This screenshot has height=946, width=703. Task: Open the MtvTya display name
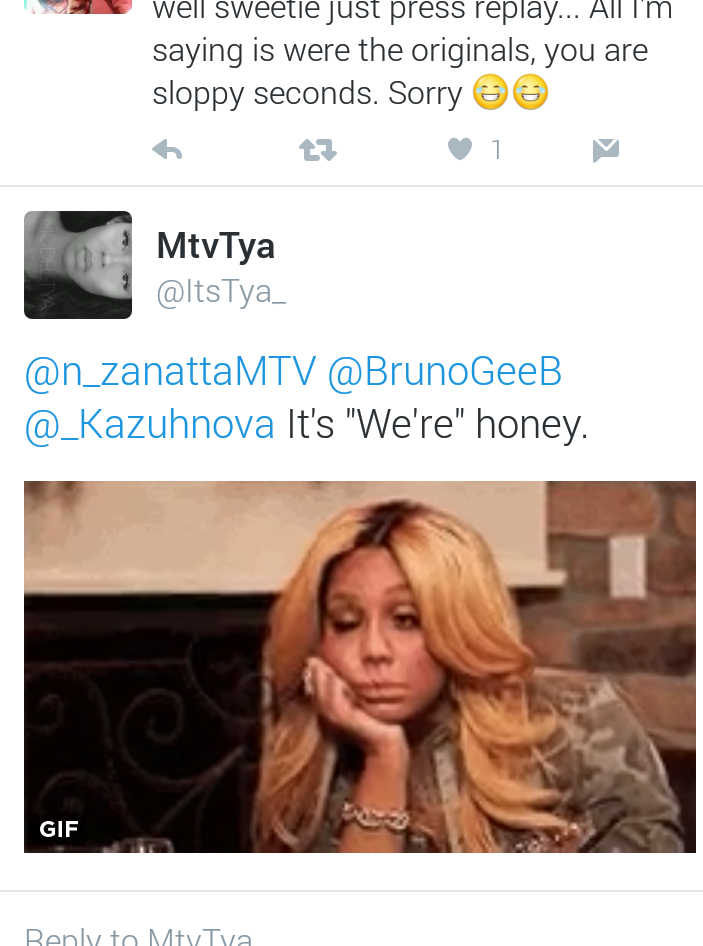215,246
